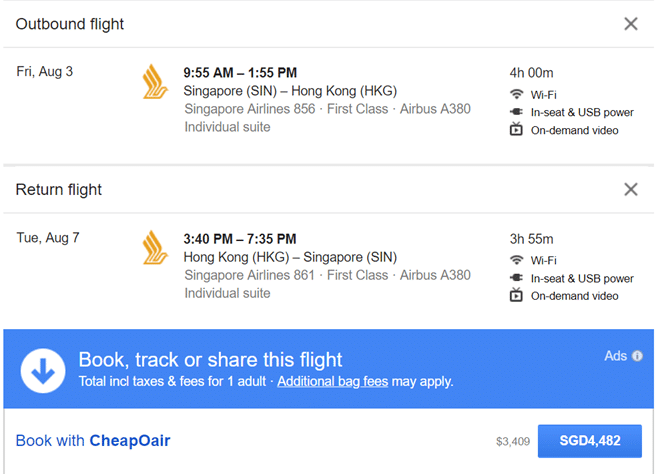Viewport: 658px width, 474px height.
Task: Click the SGD4,482 booking button
Action: pyautogui.click(x=590, y=441)
